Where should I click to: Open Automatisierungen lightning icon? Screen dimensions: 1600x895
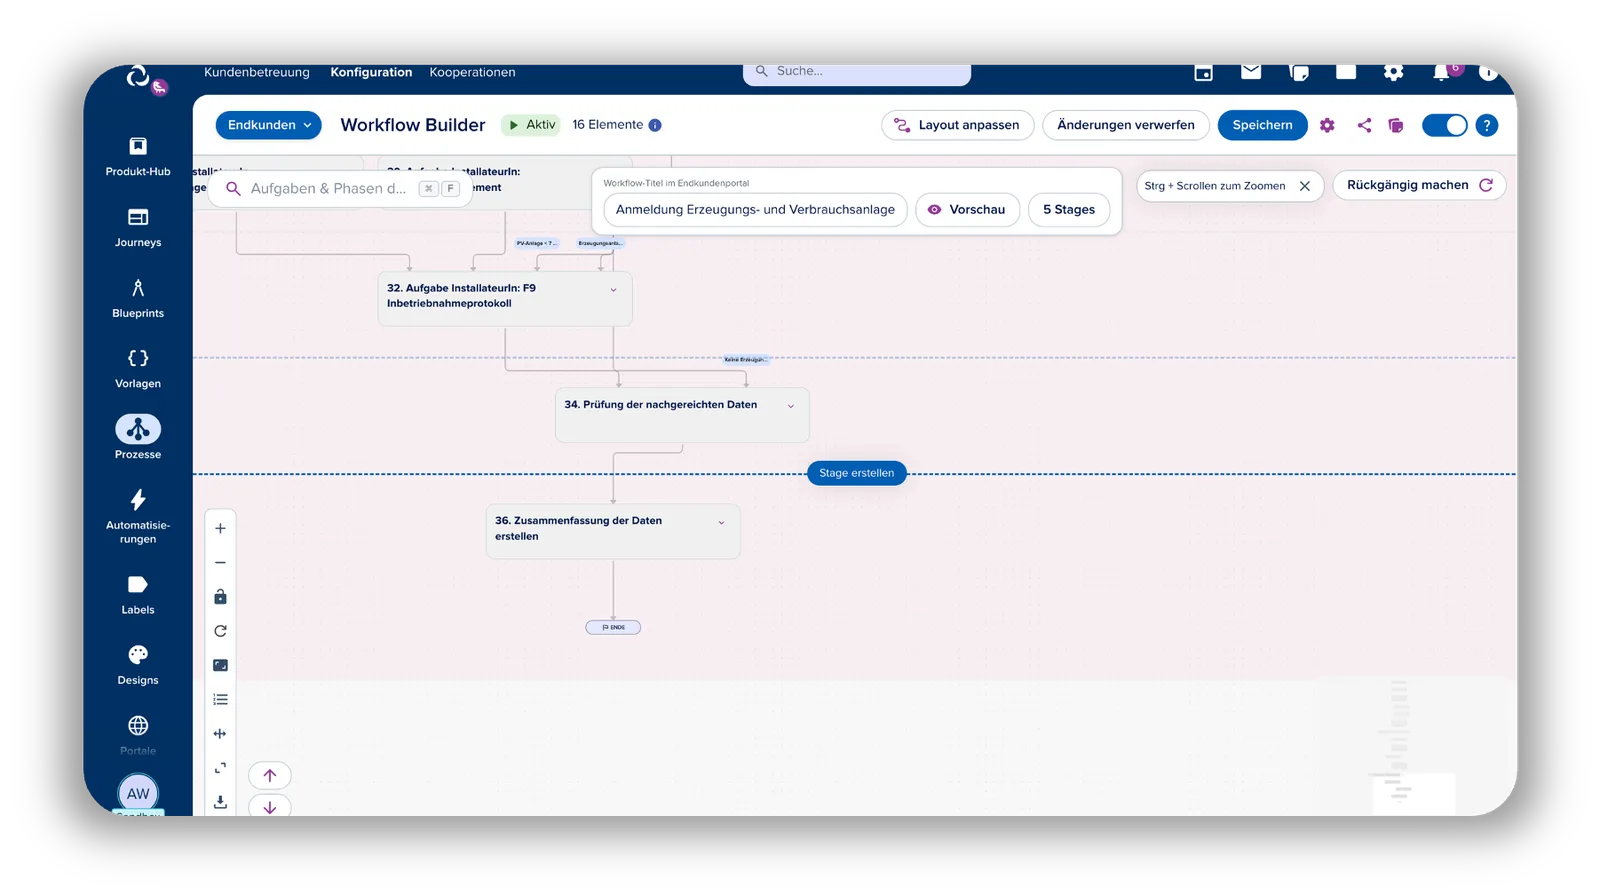[138, 499]
